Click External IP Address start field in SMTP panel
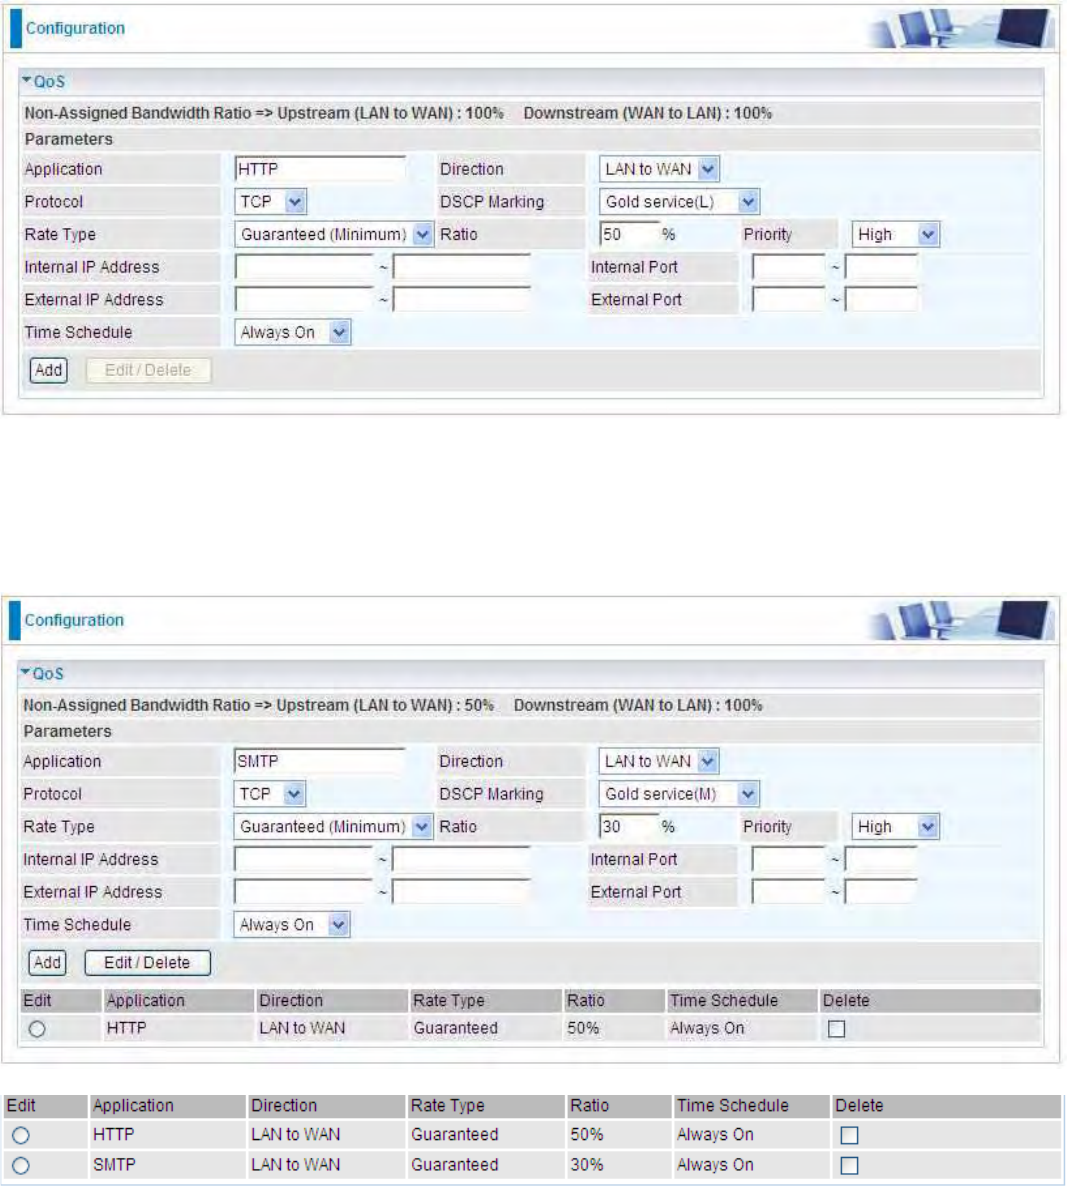The width and height of the screenshot is (1068, 1190). point(304,892)
